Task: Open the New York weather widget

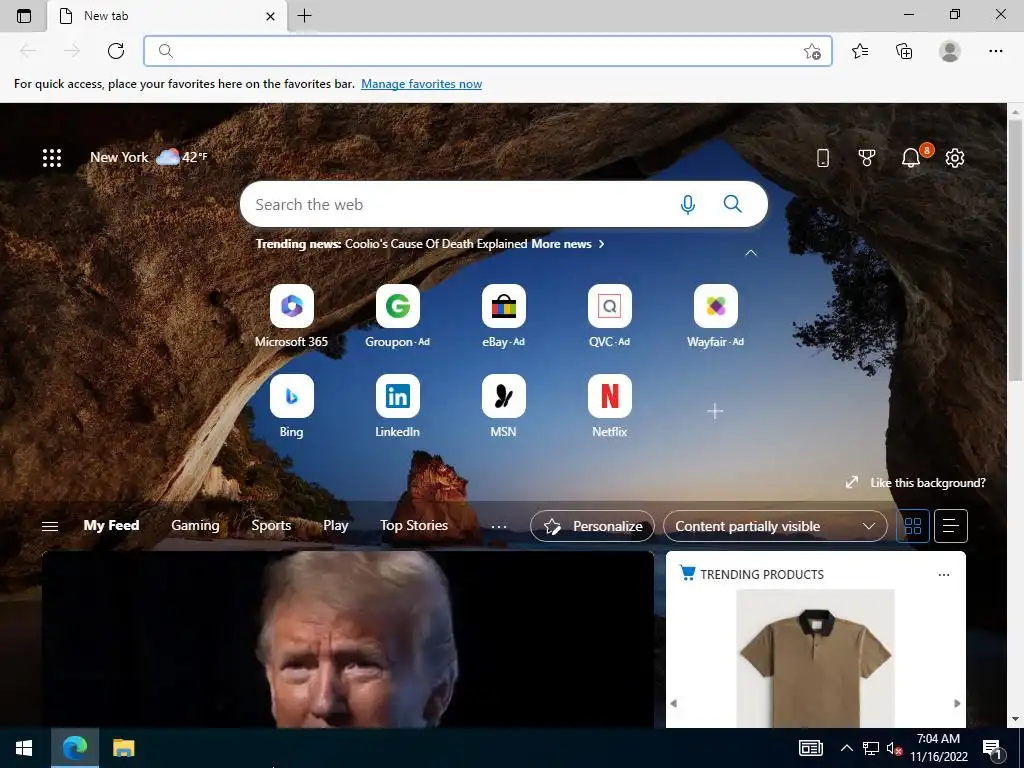Action: 149,157
